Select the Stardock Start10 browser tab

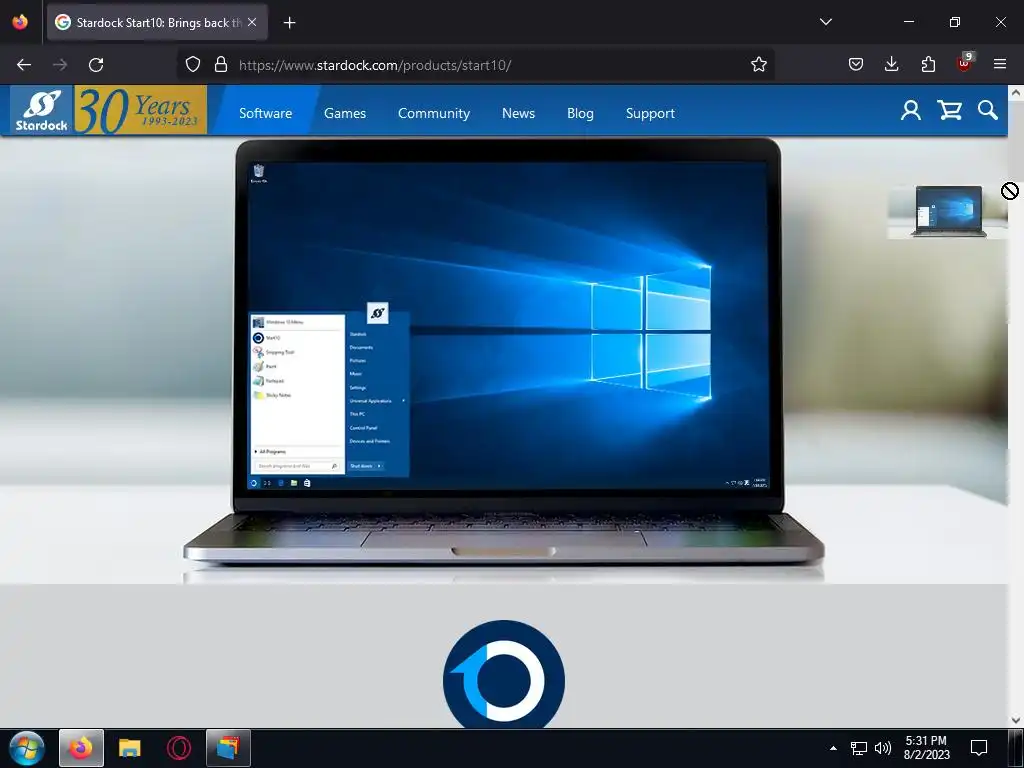tap(157, 22)
